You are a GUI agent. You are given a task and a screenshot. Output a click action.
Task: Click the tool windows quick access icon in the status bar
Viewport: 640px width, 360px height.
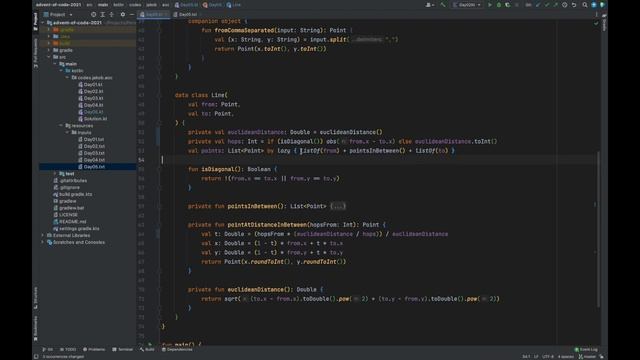(36, 356)
